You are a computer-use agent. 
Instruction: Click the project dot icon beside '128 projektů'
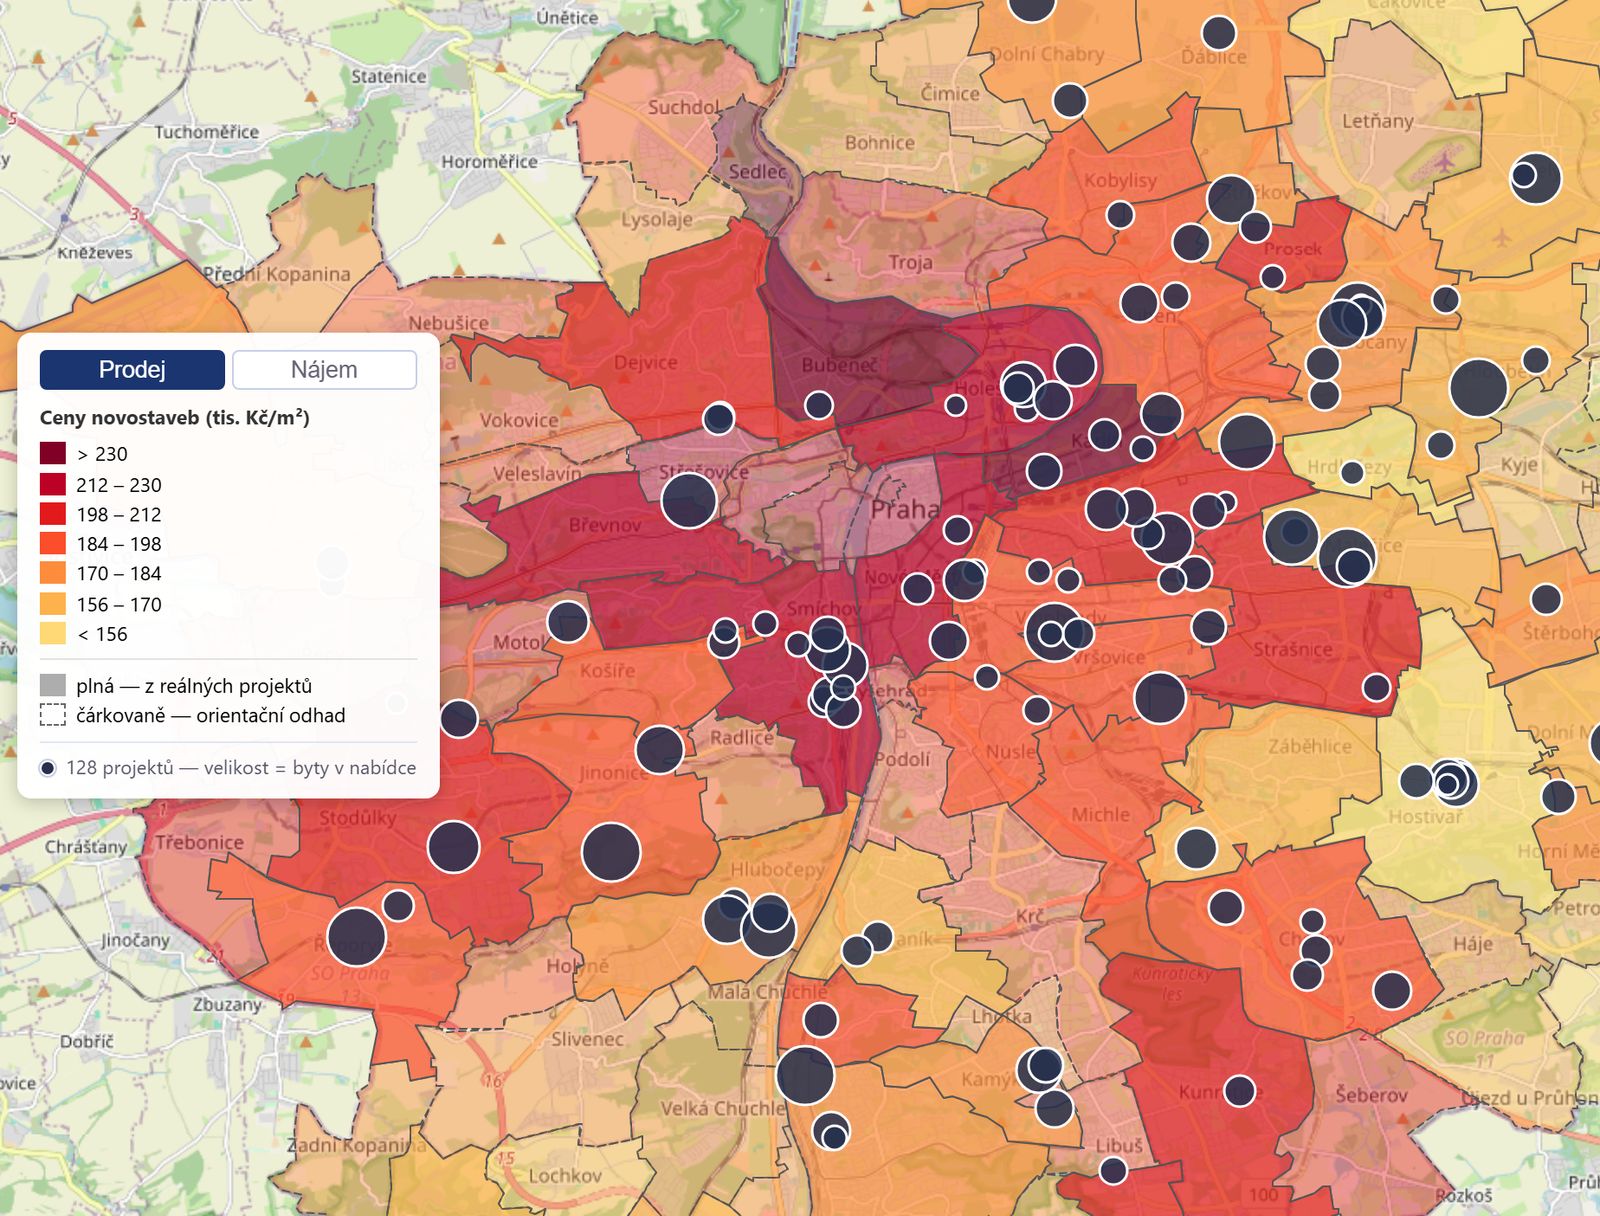(x=47, y=768)
